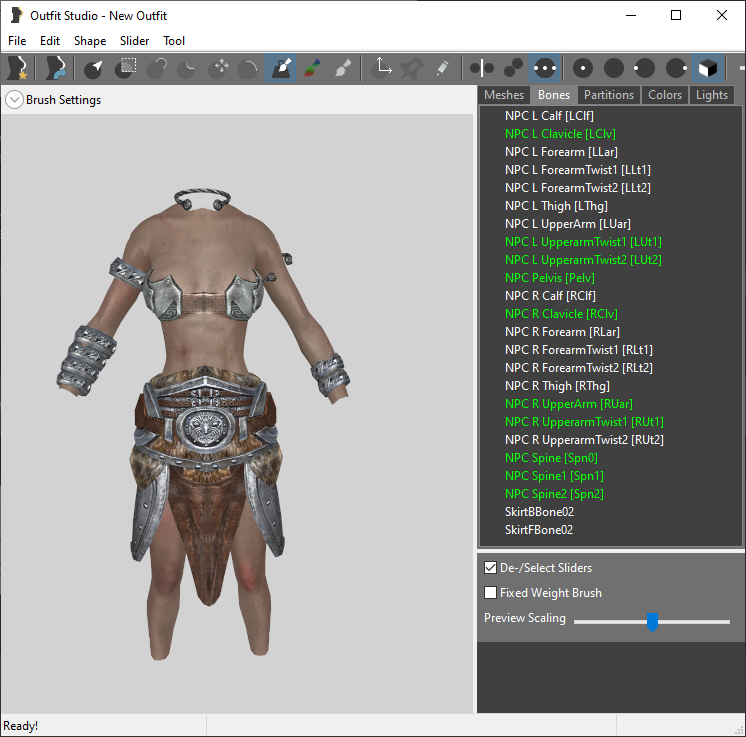Collapse the Brush Settings panel
746x737 pixels.
(14, 100)
